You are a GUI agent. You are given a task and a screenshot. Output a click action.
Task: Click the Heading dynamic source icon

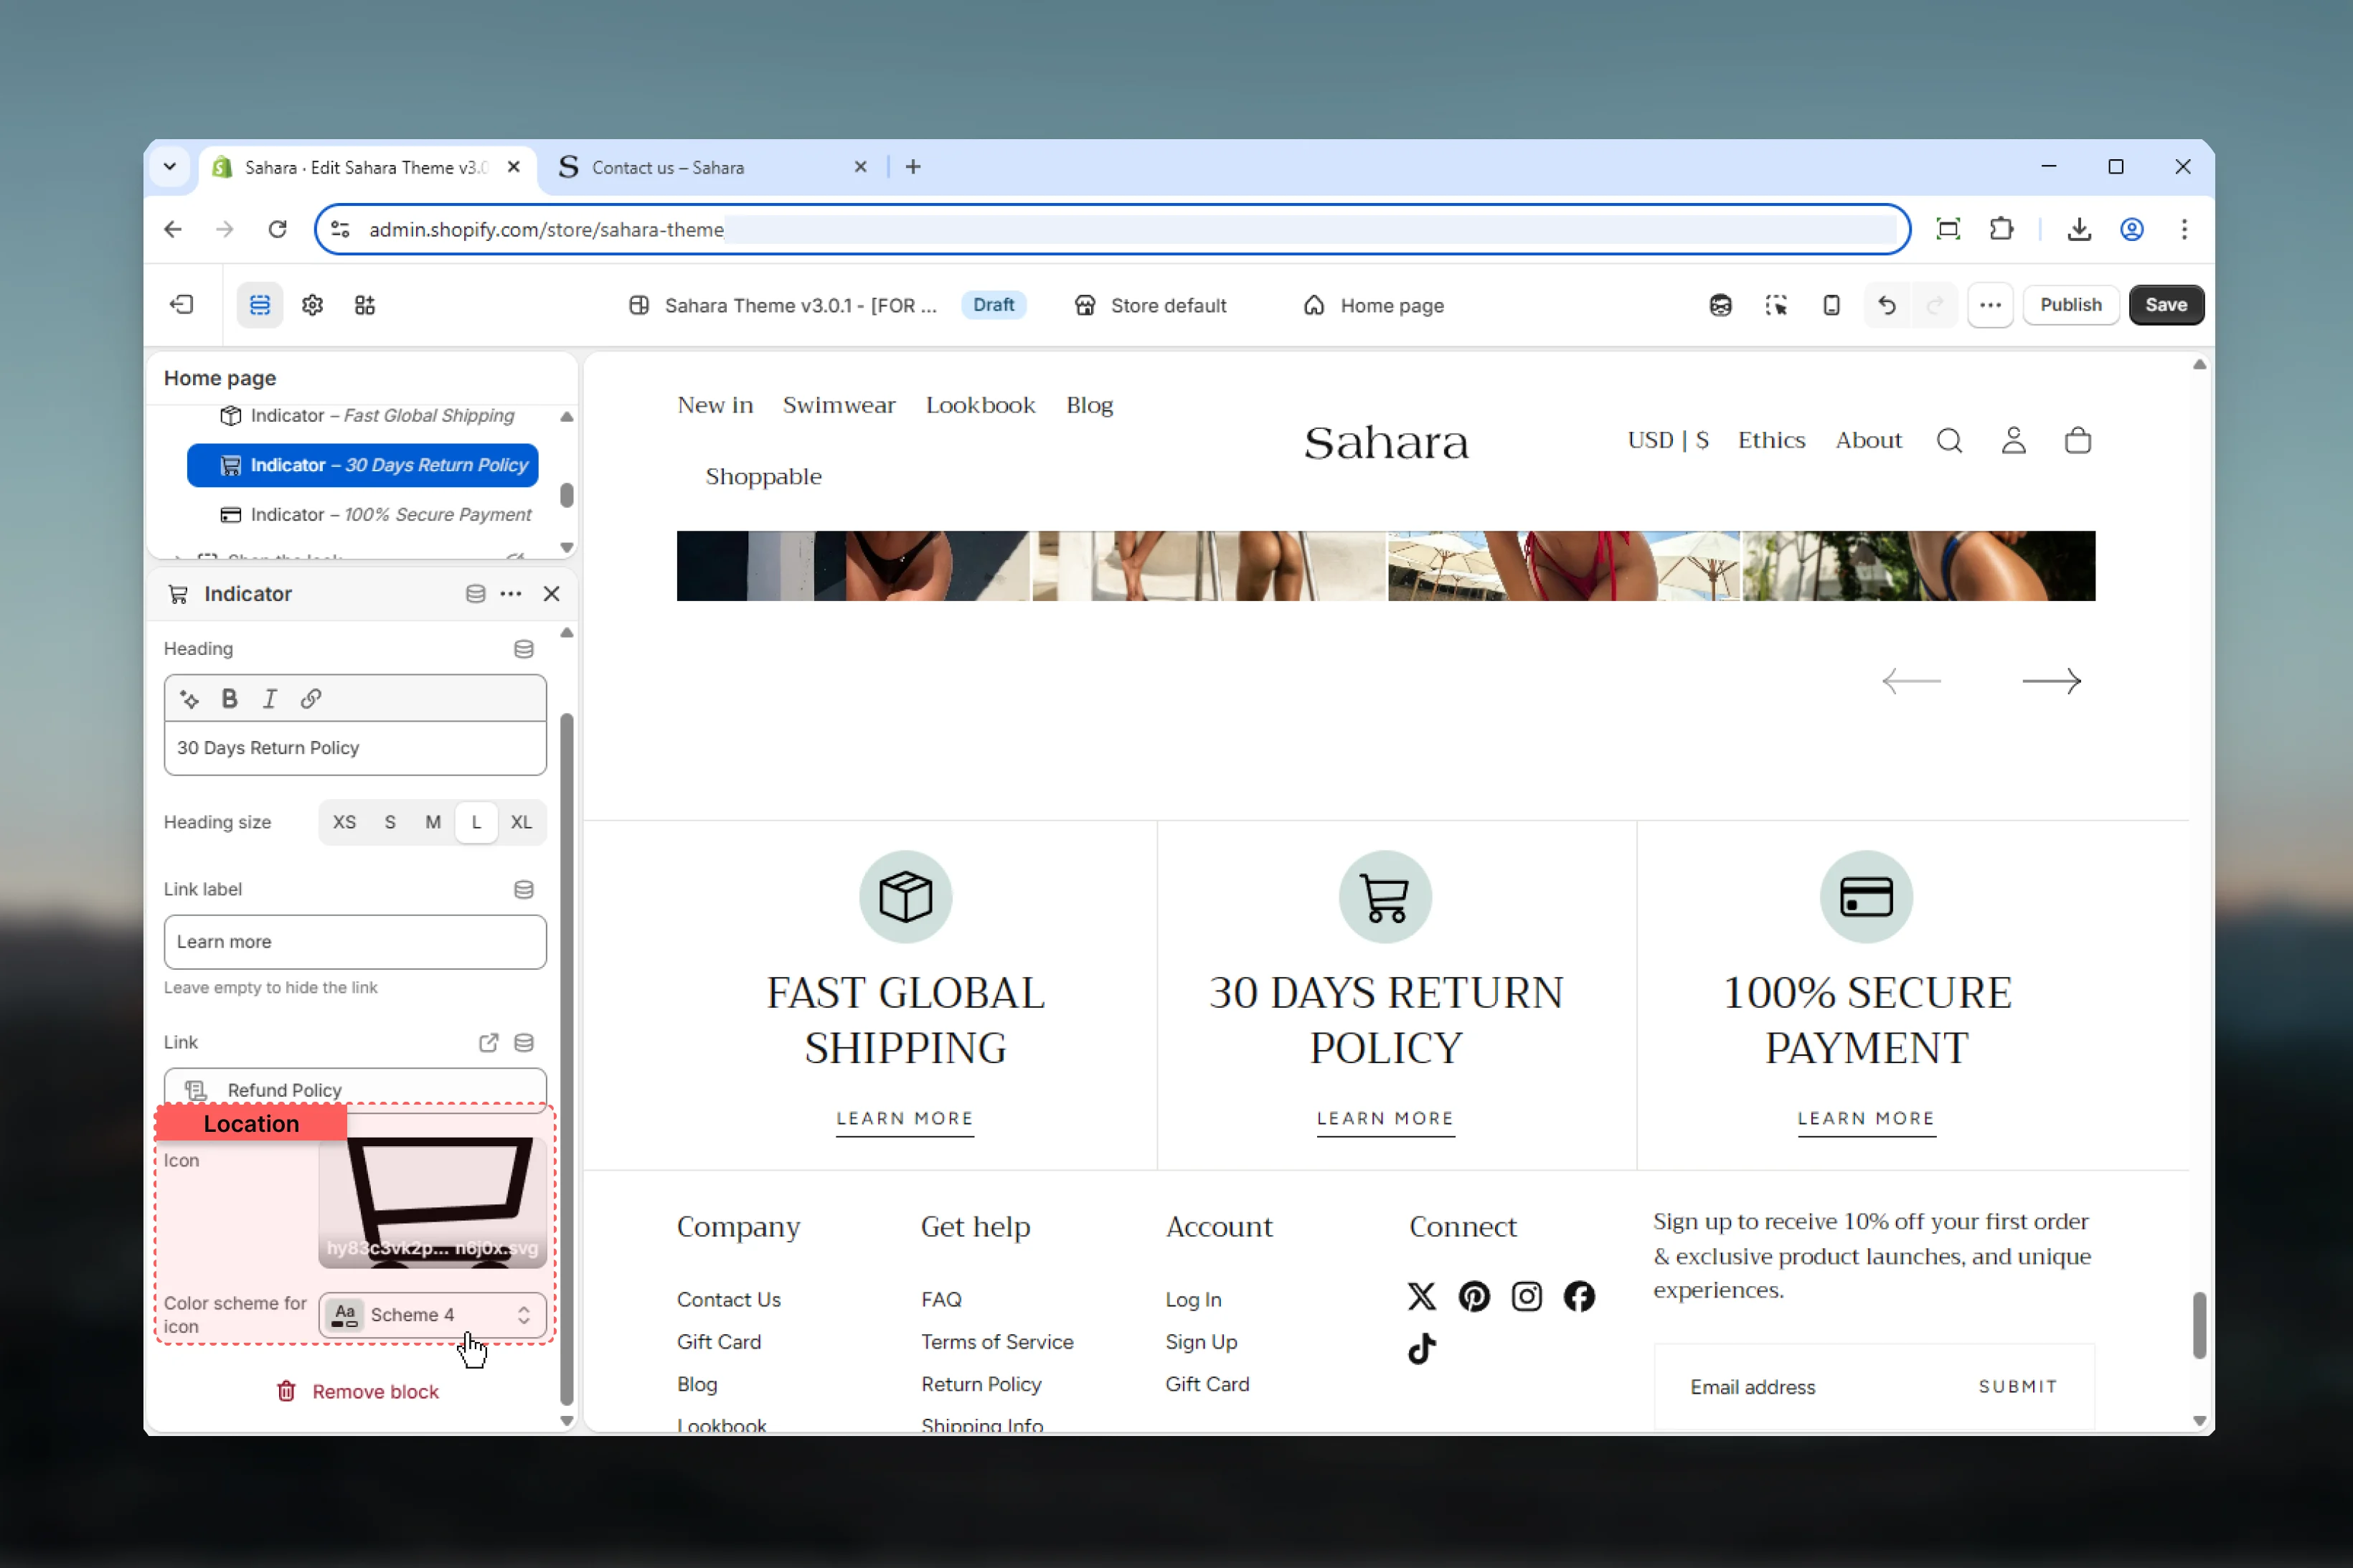pos(523,649)
